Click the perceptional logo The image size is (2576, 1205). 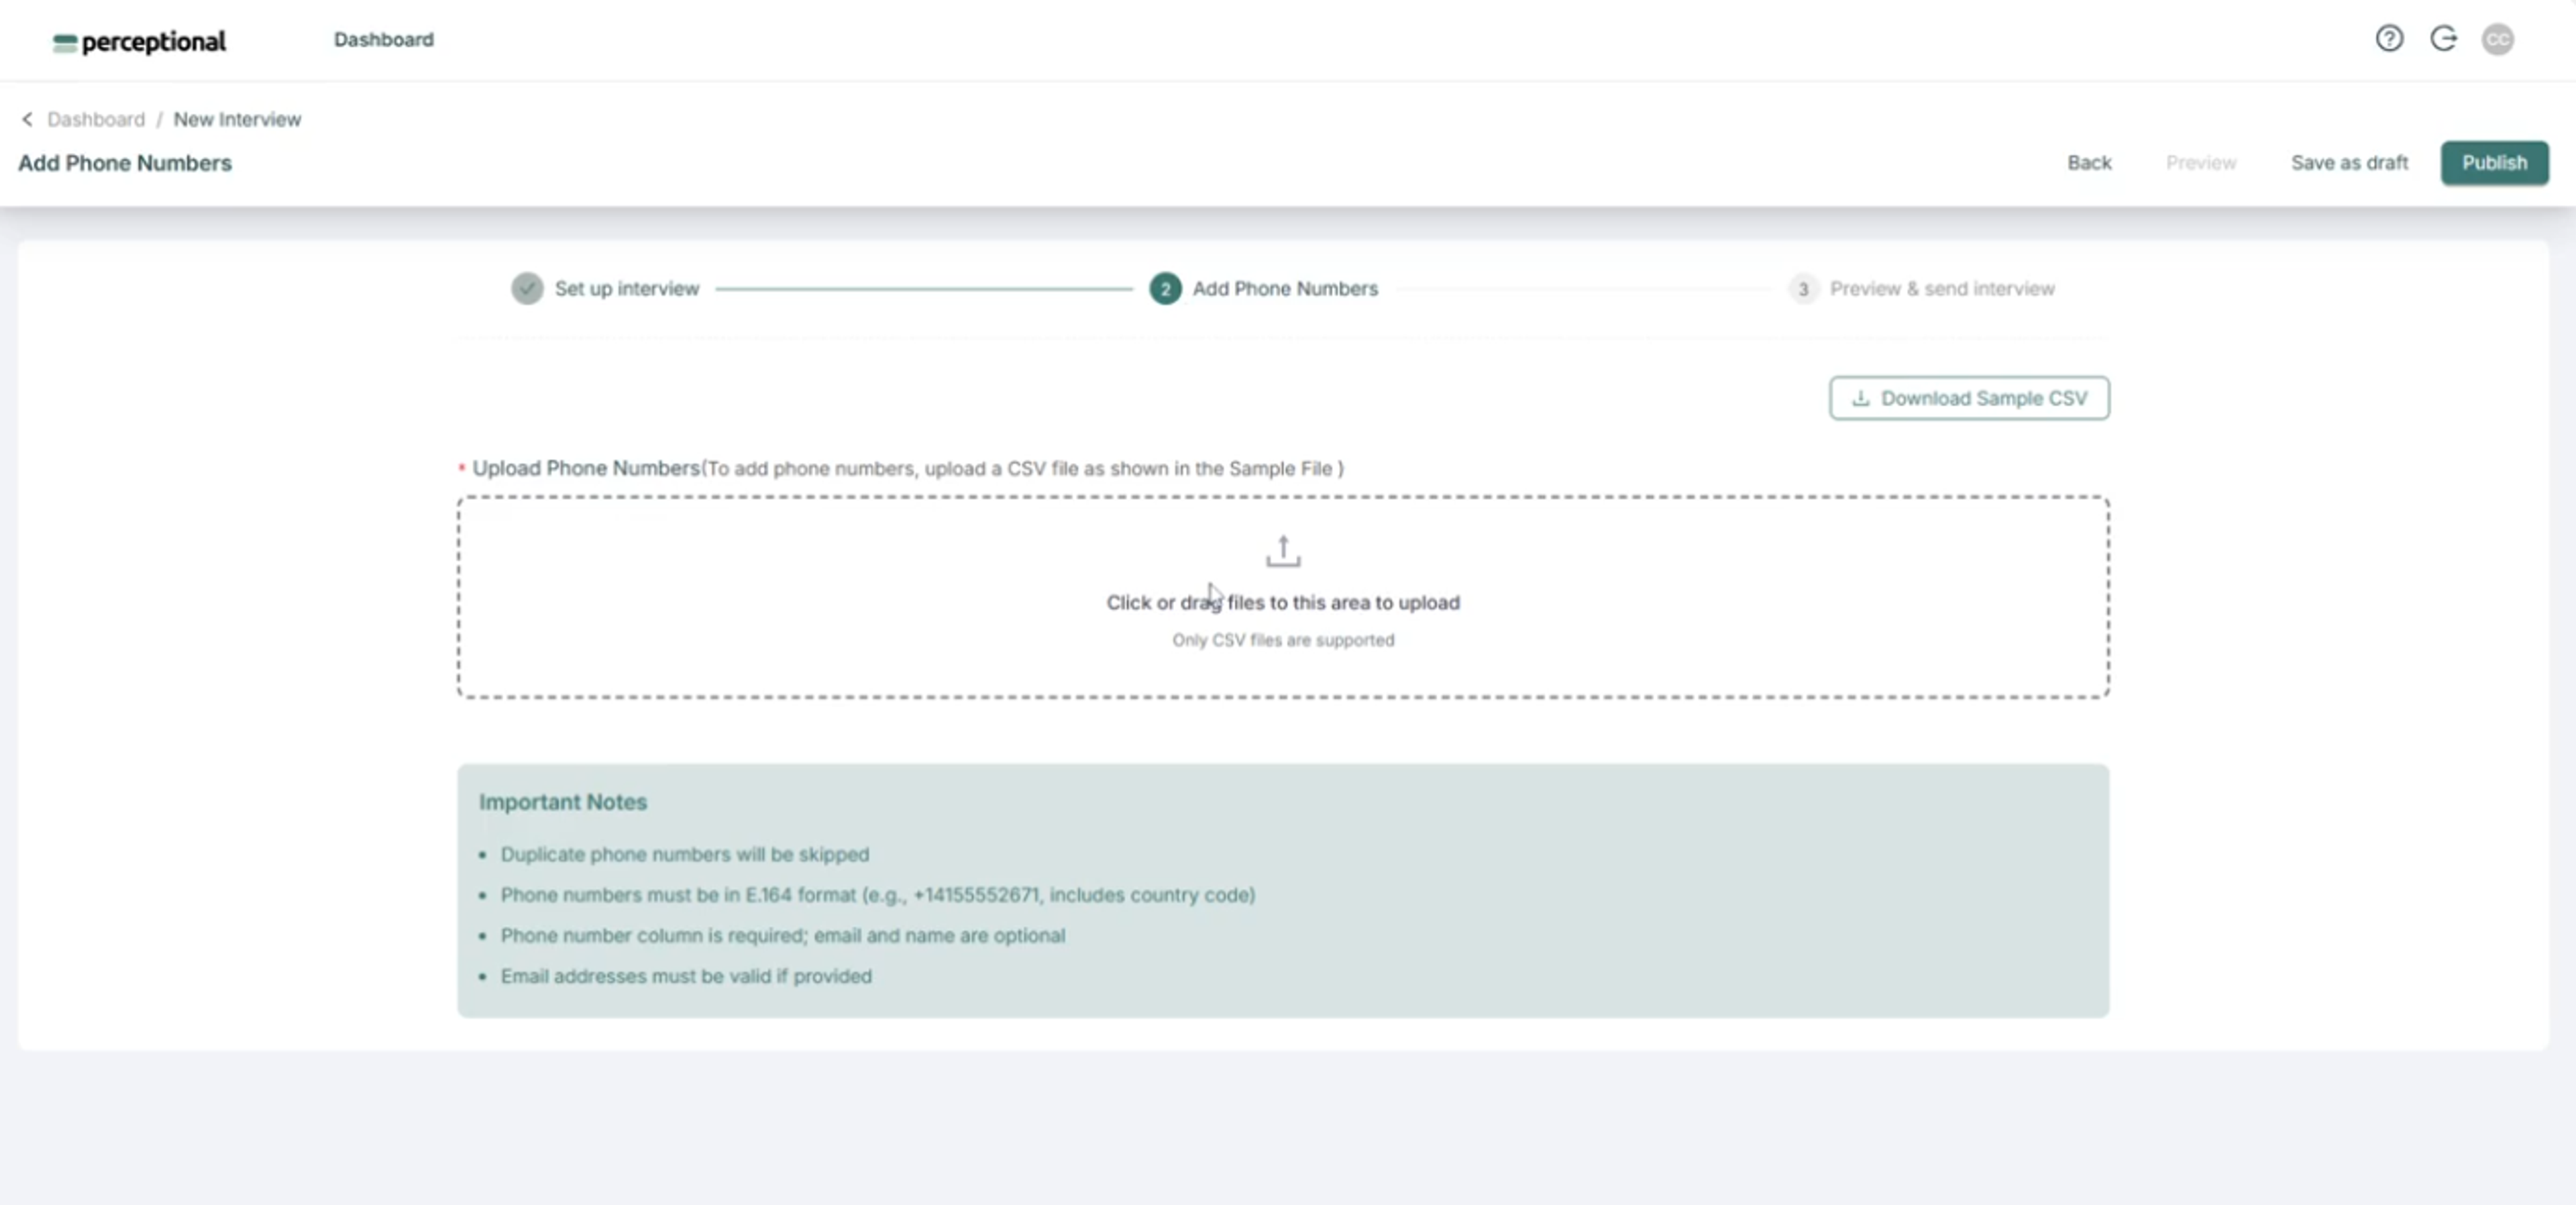coord(140,41)
